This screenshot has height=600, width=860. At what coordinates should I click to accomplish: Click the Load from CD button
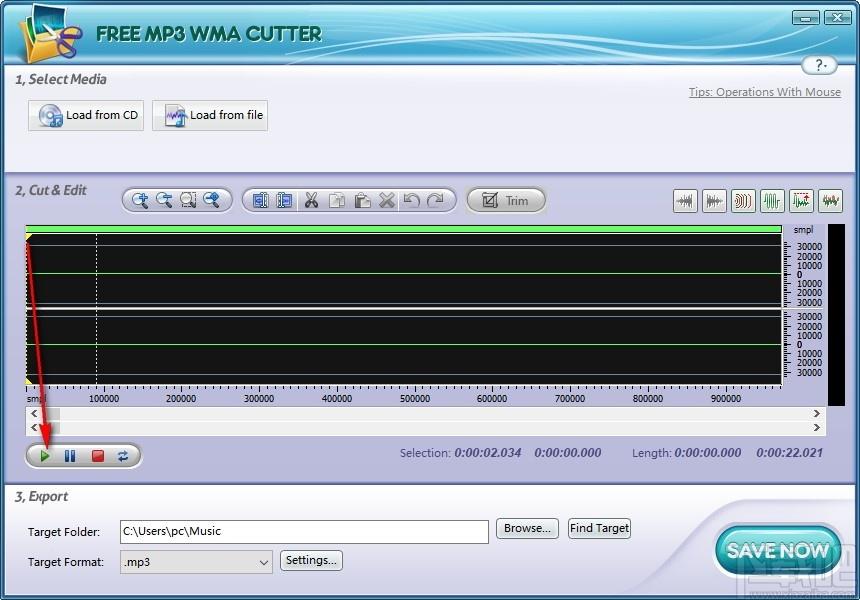coord(86,115)
